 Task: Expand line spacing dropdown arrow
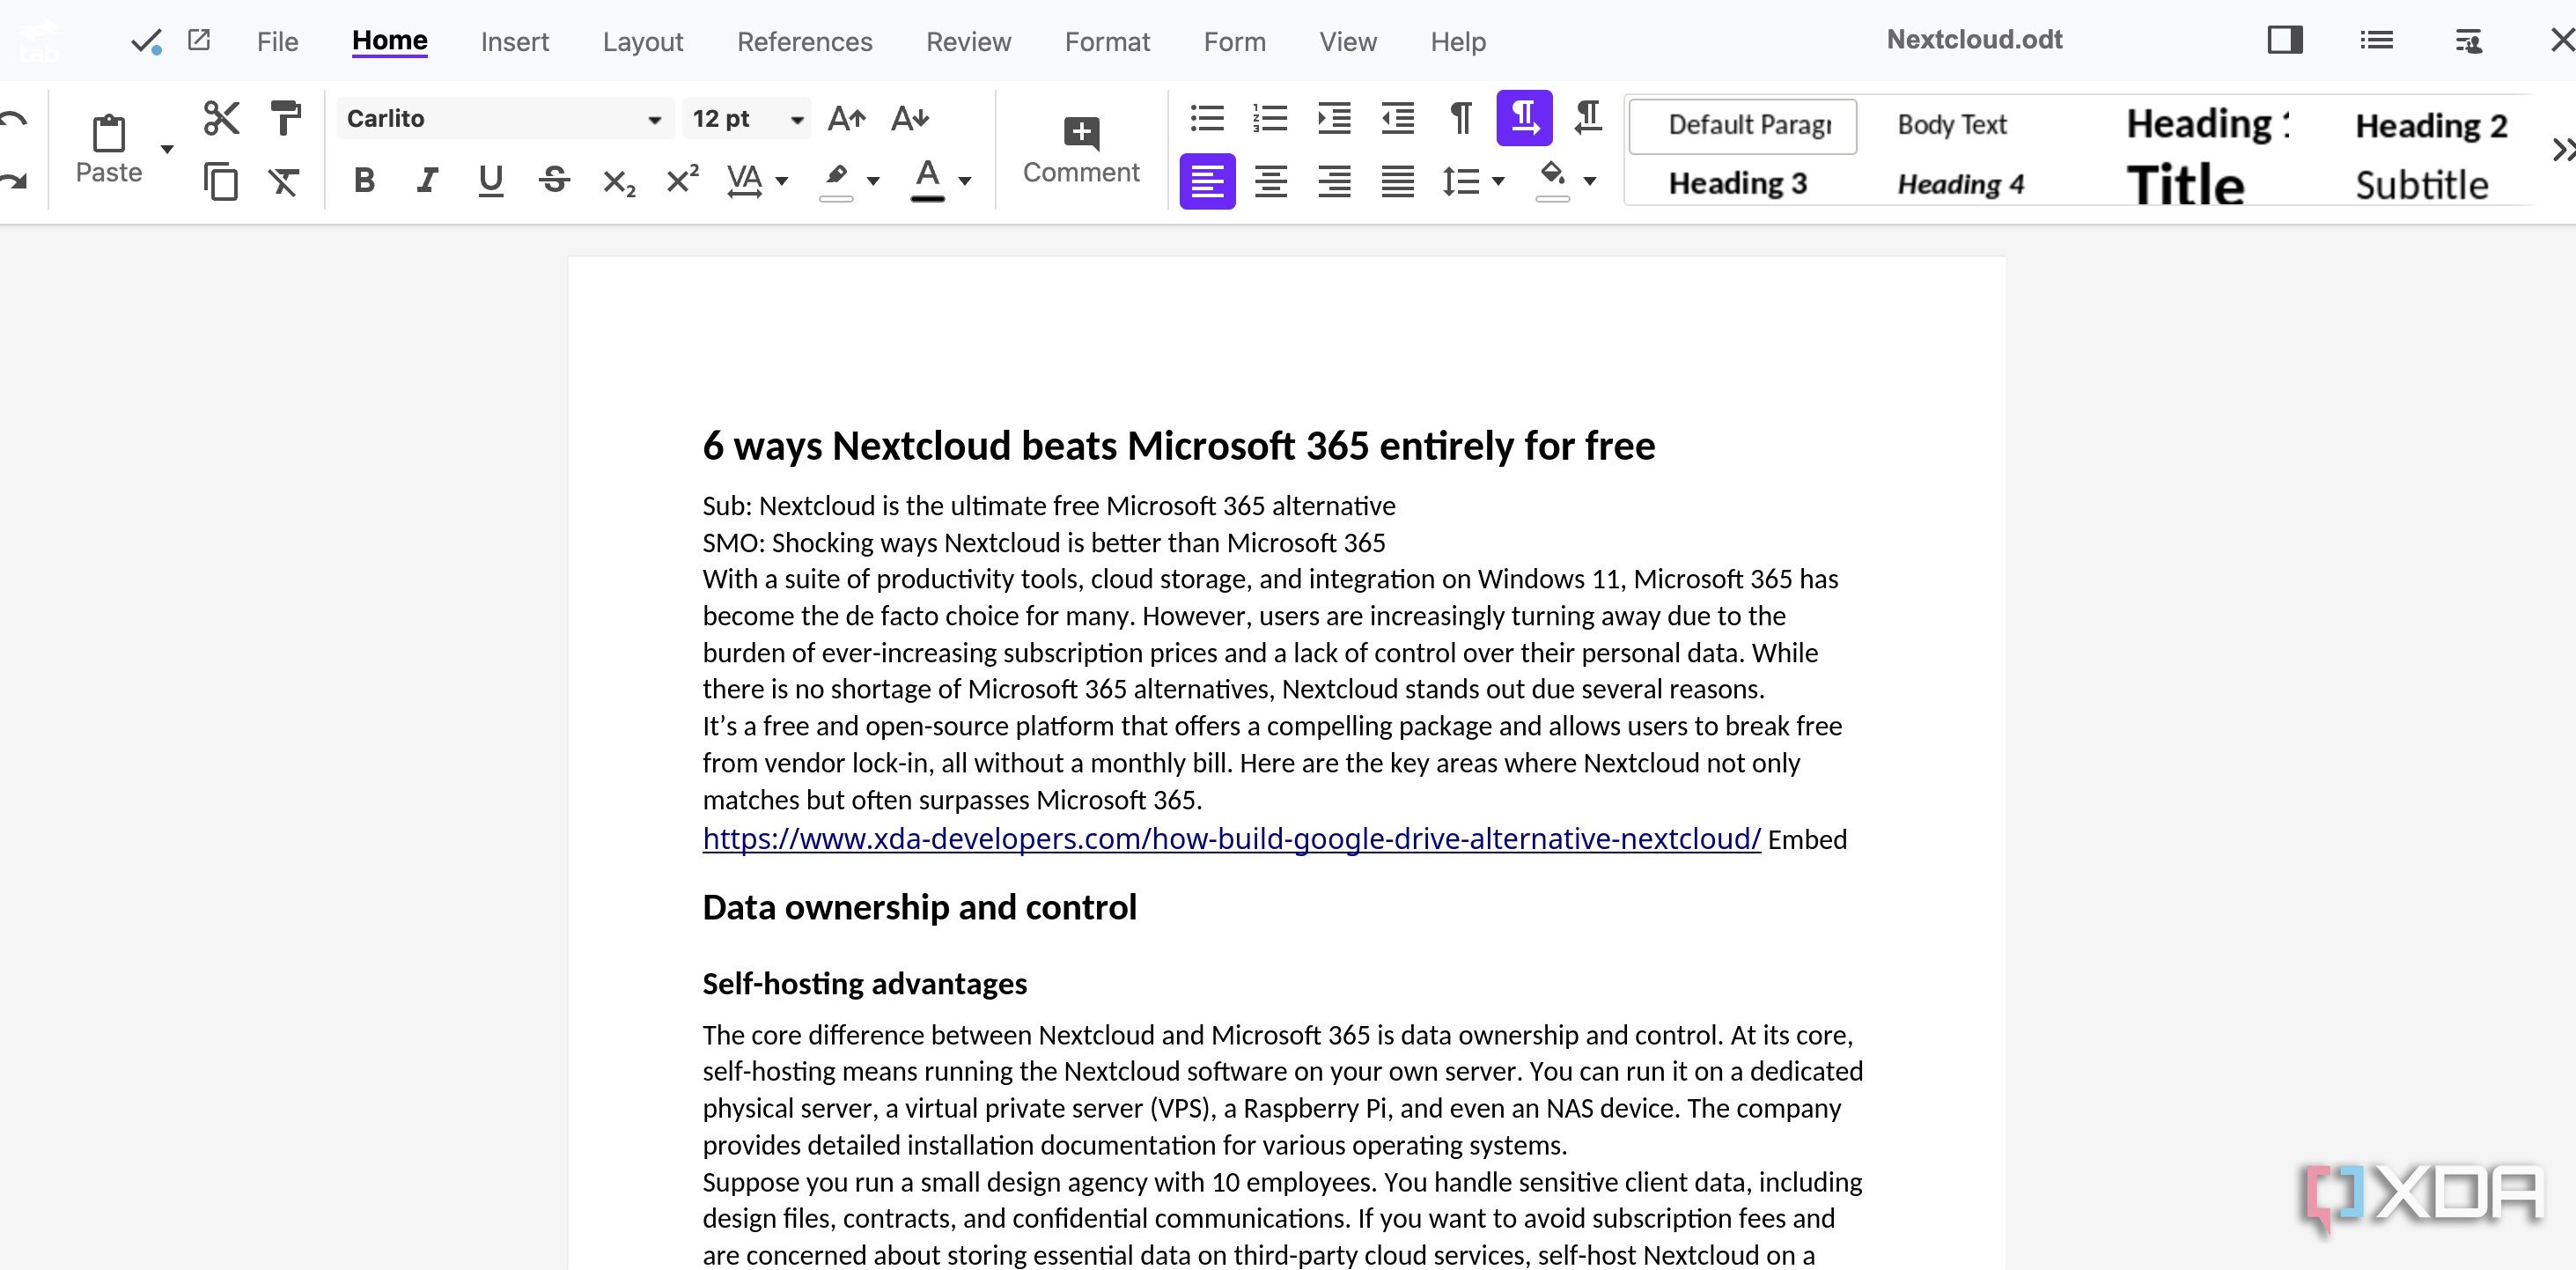1498,181
